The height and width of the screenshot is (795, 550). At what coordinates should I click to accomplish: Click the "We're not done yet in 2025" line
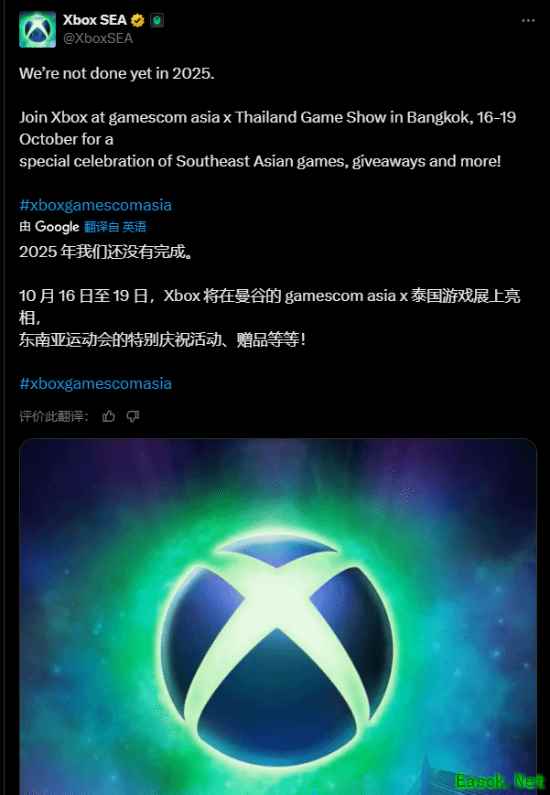117,74
